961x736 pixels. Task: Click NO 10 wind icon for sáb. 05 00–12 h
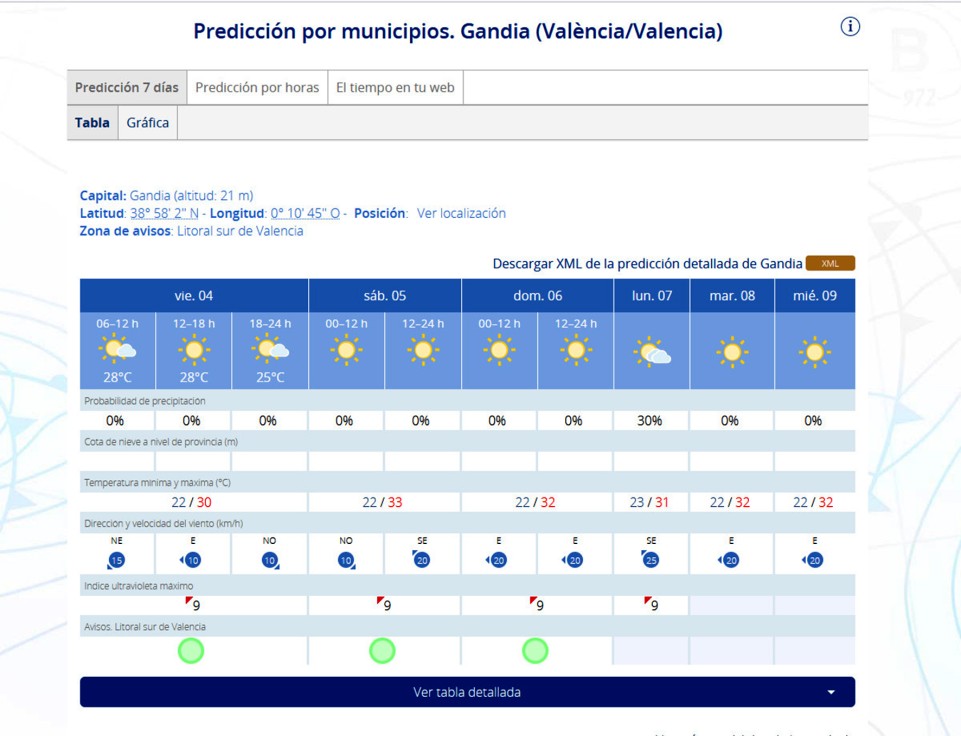coord(347,560)
